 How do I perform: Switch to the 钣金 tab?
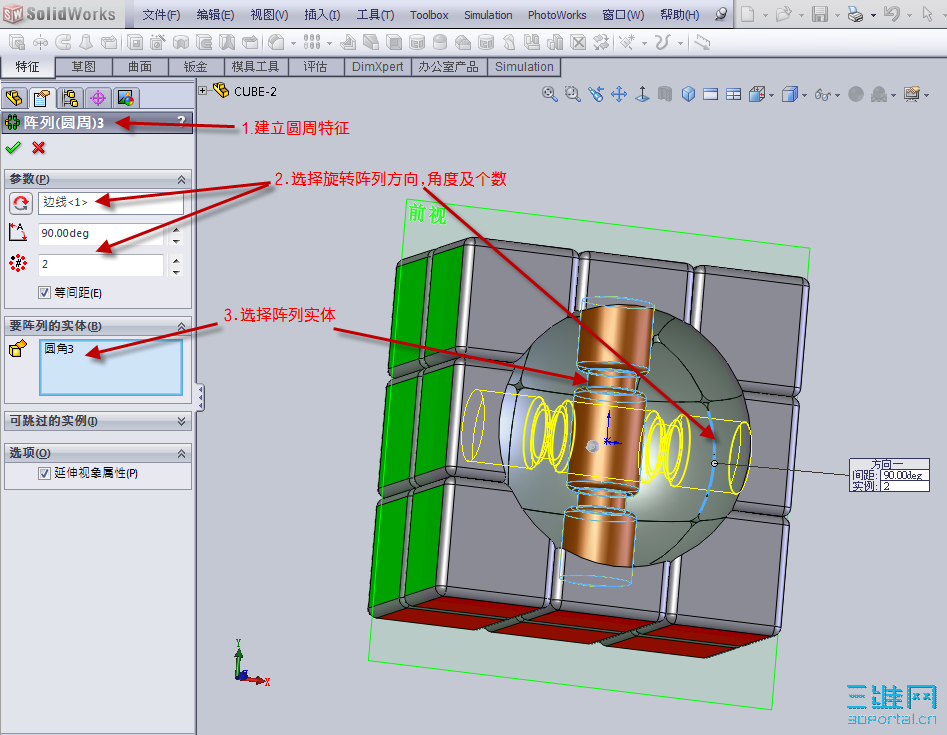point(196,66)
